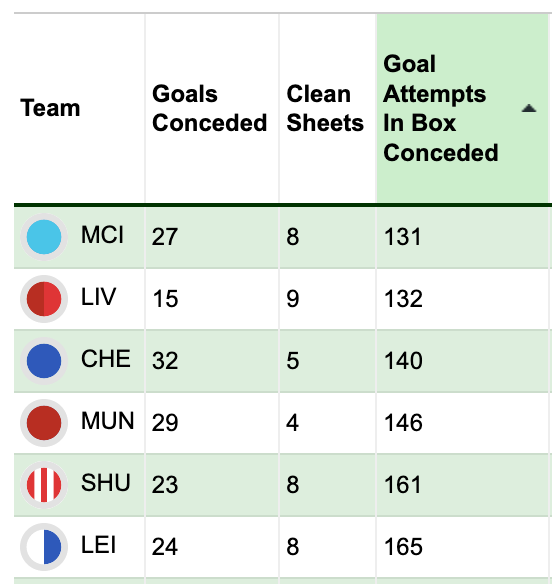The height and width of the screenshot is (584, 552).
Task: Sort table by Clean Sheets header
Action: click(325, 108)
